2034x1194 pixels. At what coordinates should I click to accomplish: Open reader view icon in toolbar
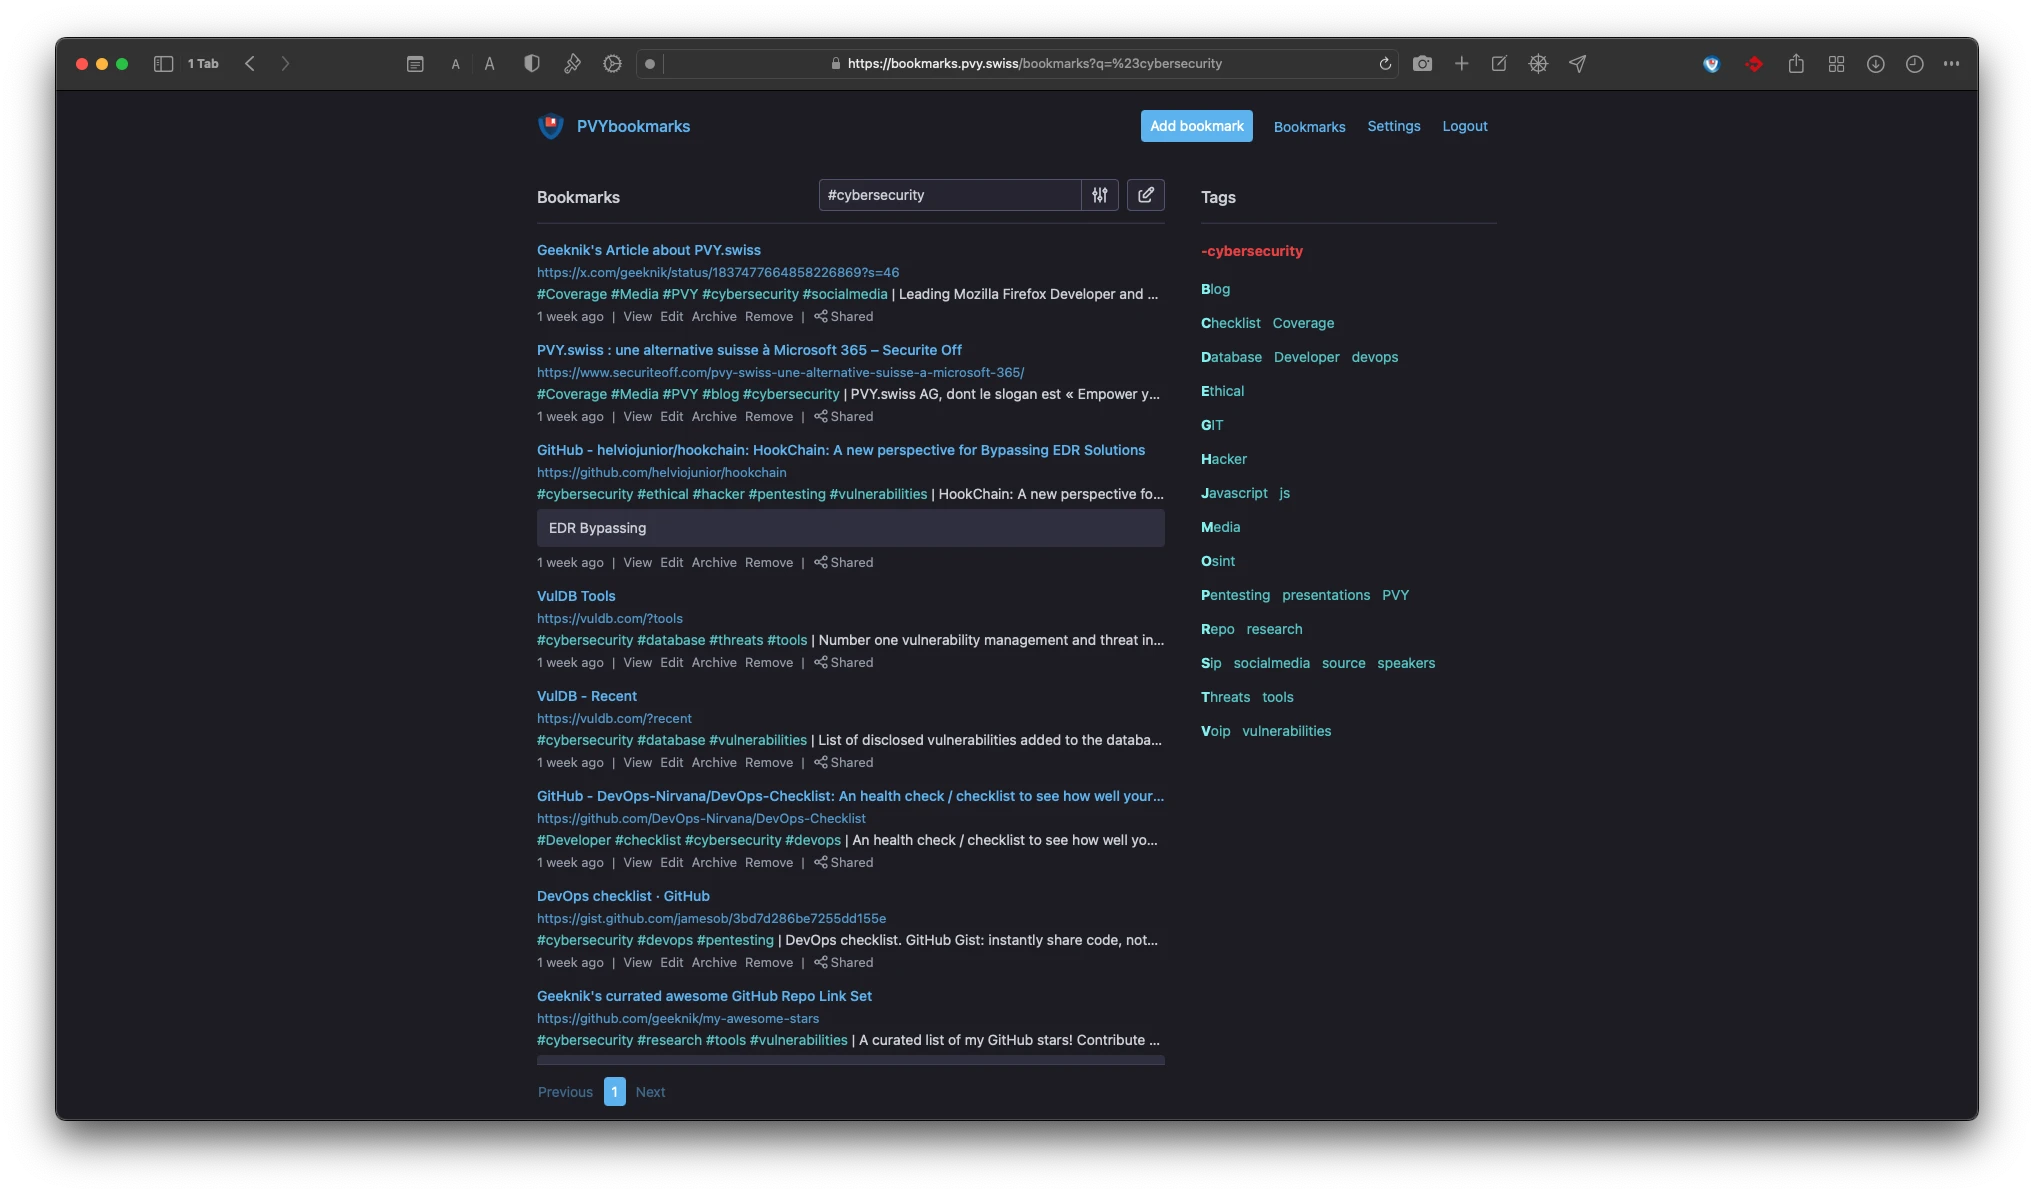pyautogui.click(x=415, y=64)
